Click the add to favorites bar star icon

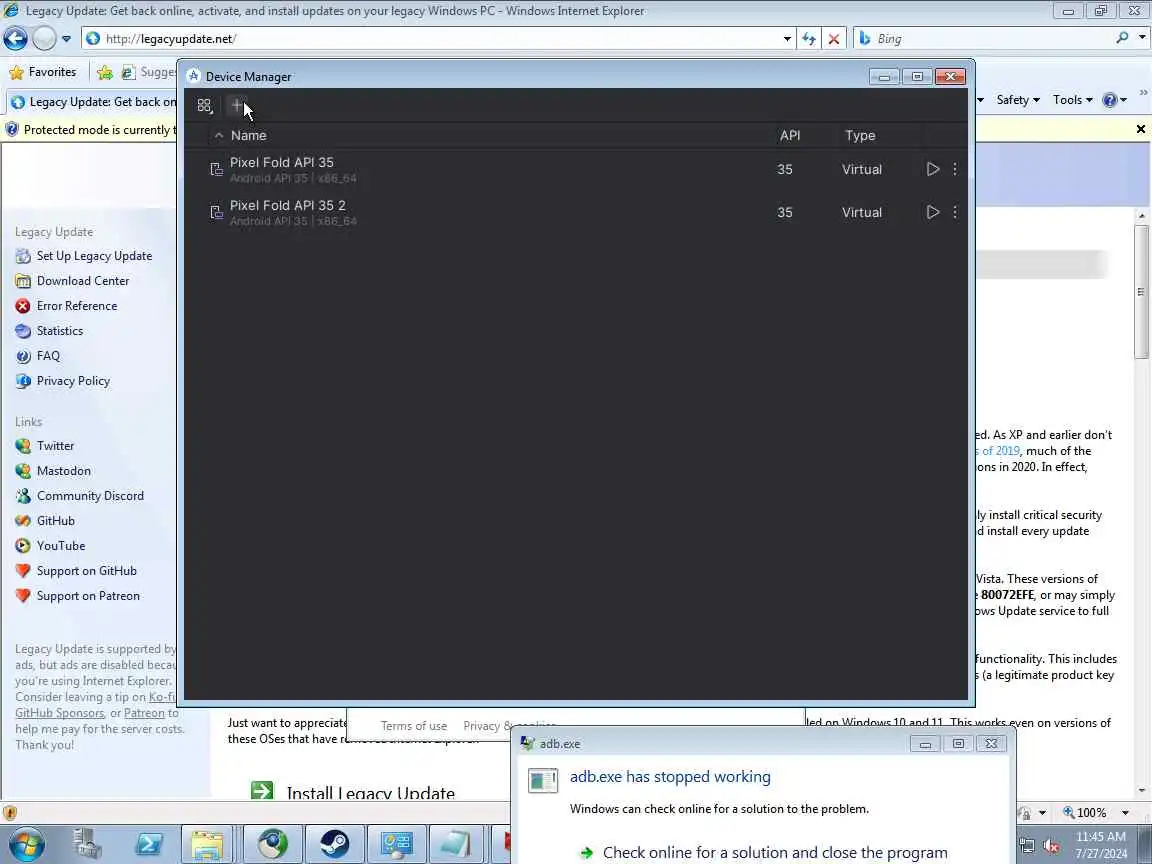105,72
